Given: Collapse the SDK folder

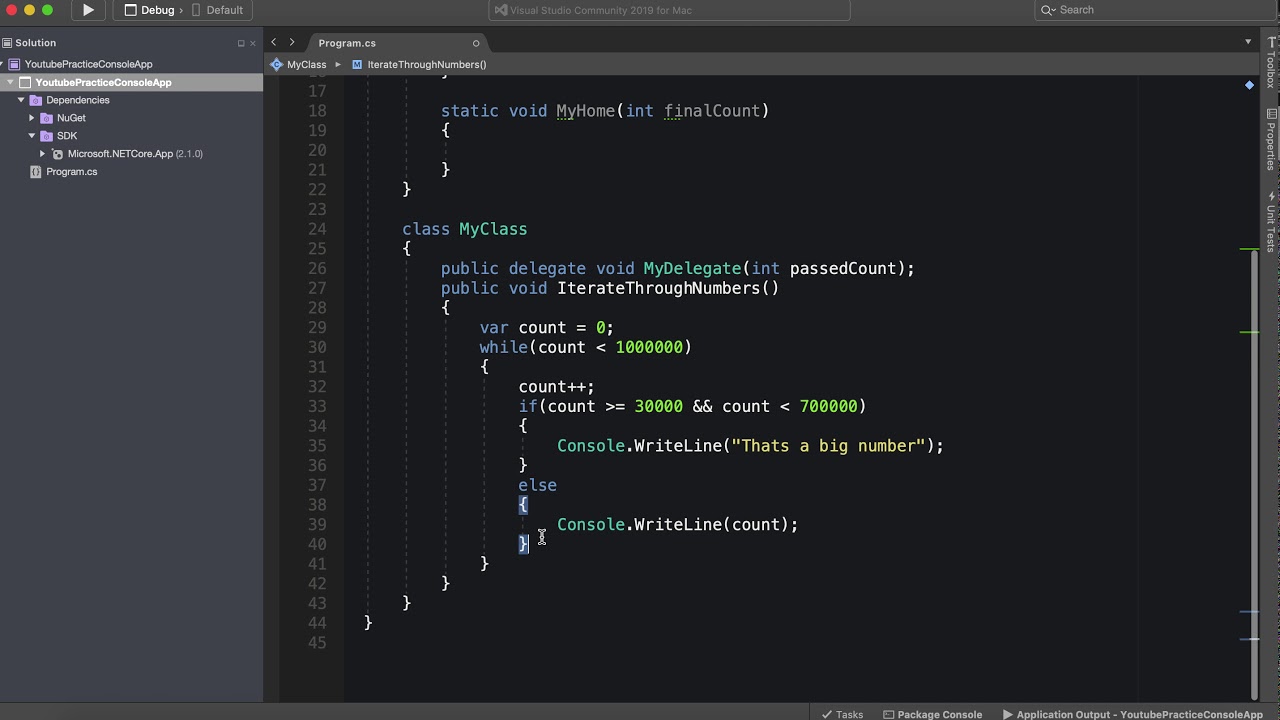Looking at the screenshot, I should tap(31, 136).
